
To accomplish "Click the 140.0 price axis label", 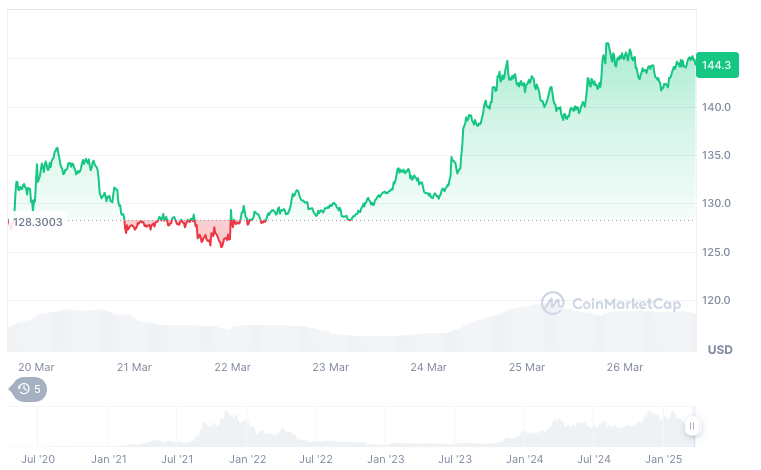I will click(719, 107).
